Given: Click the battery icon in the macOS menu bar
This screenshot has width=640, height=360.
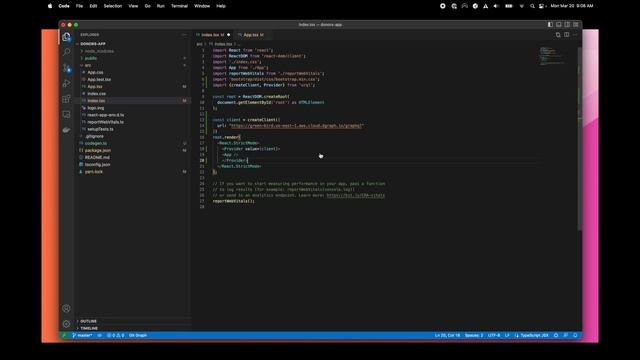Looking at the screenshot, I should tap(509, 6).
